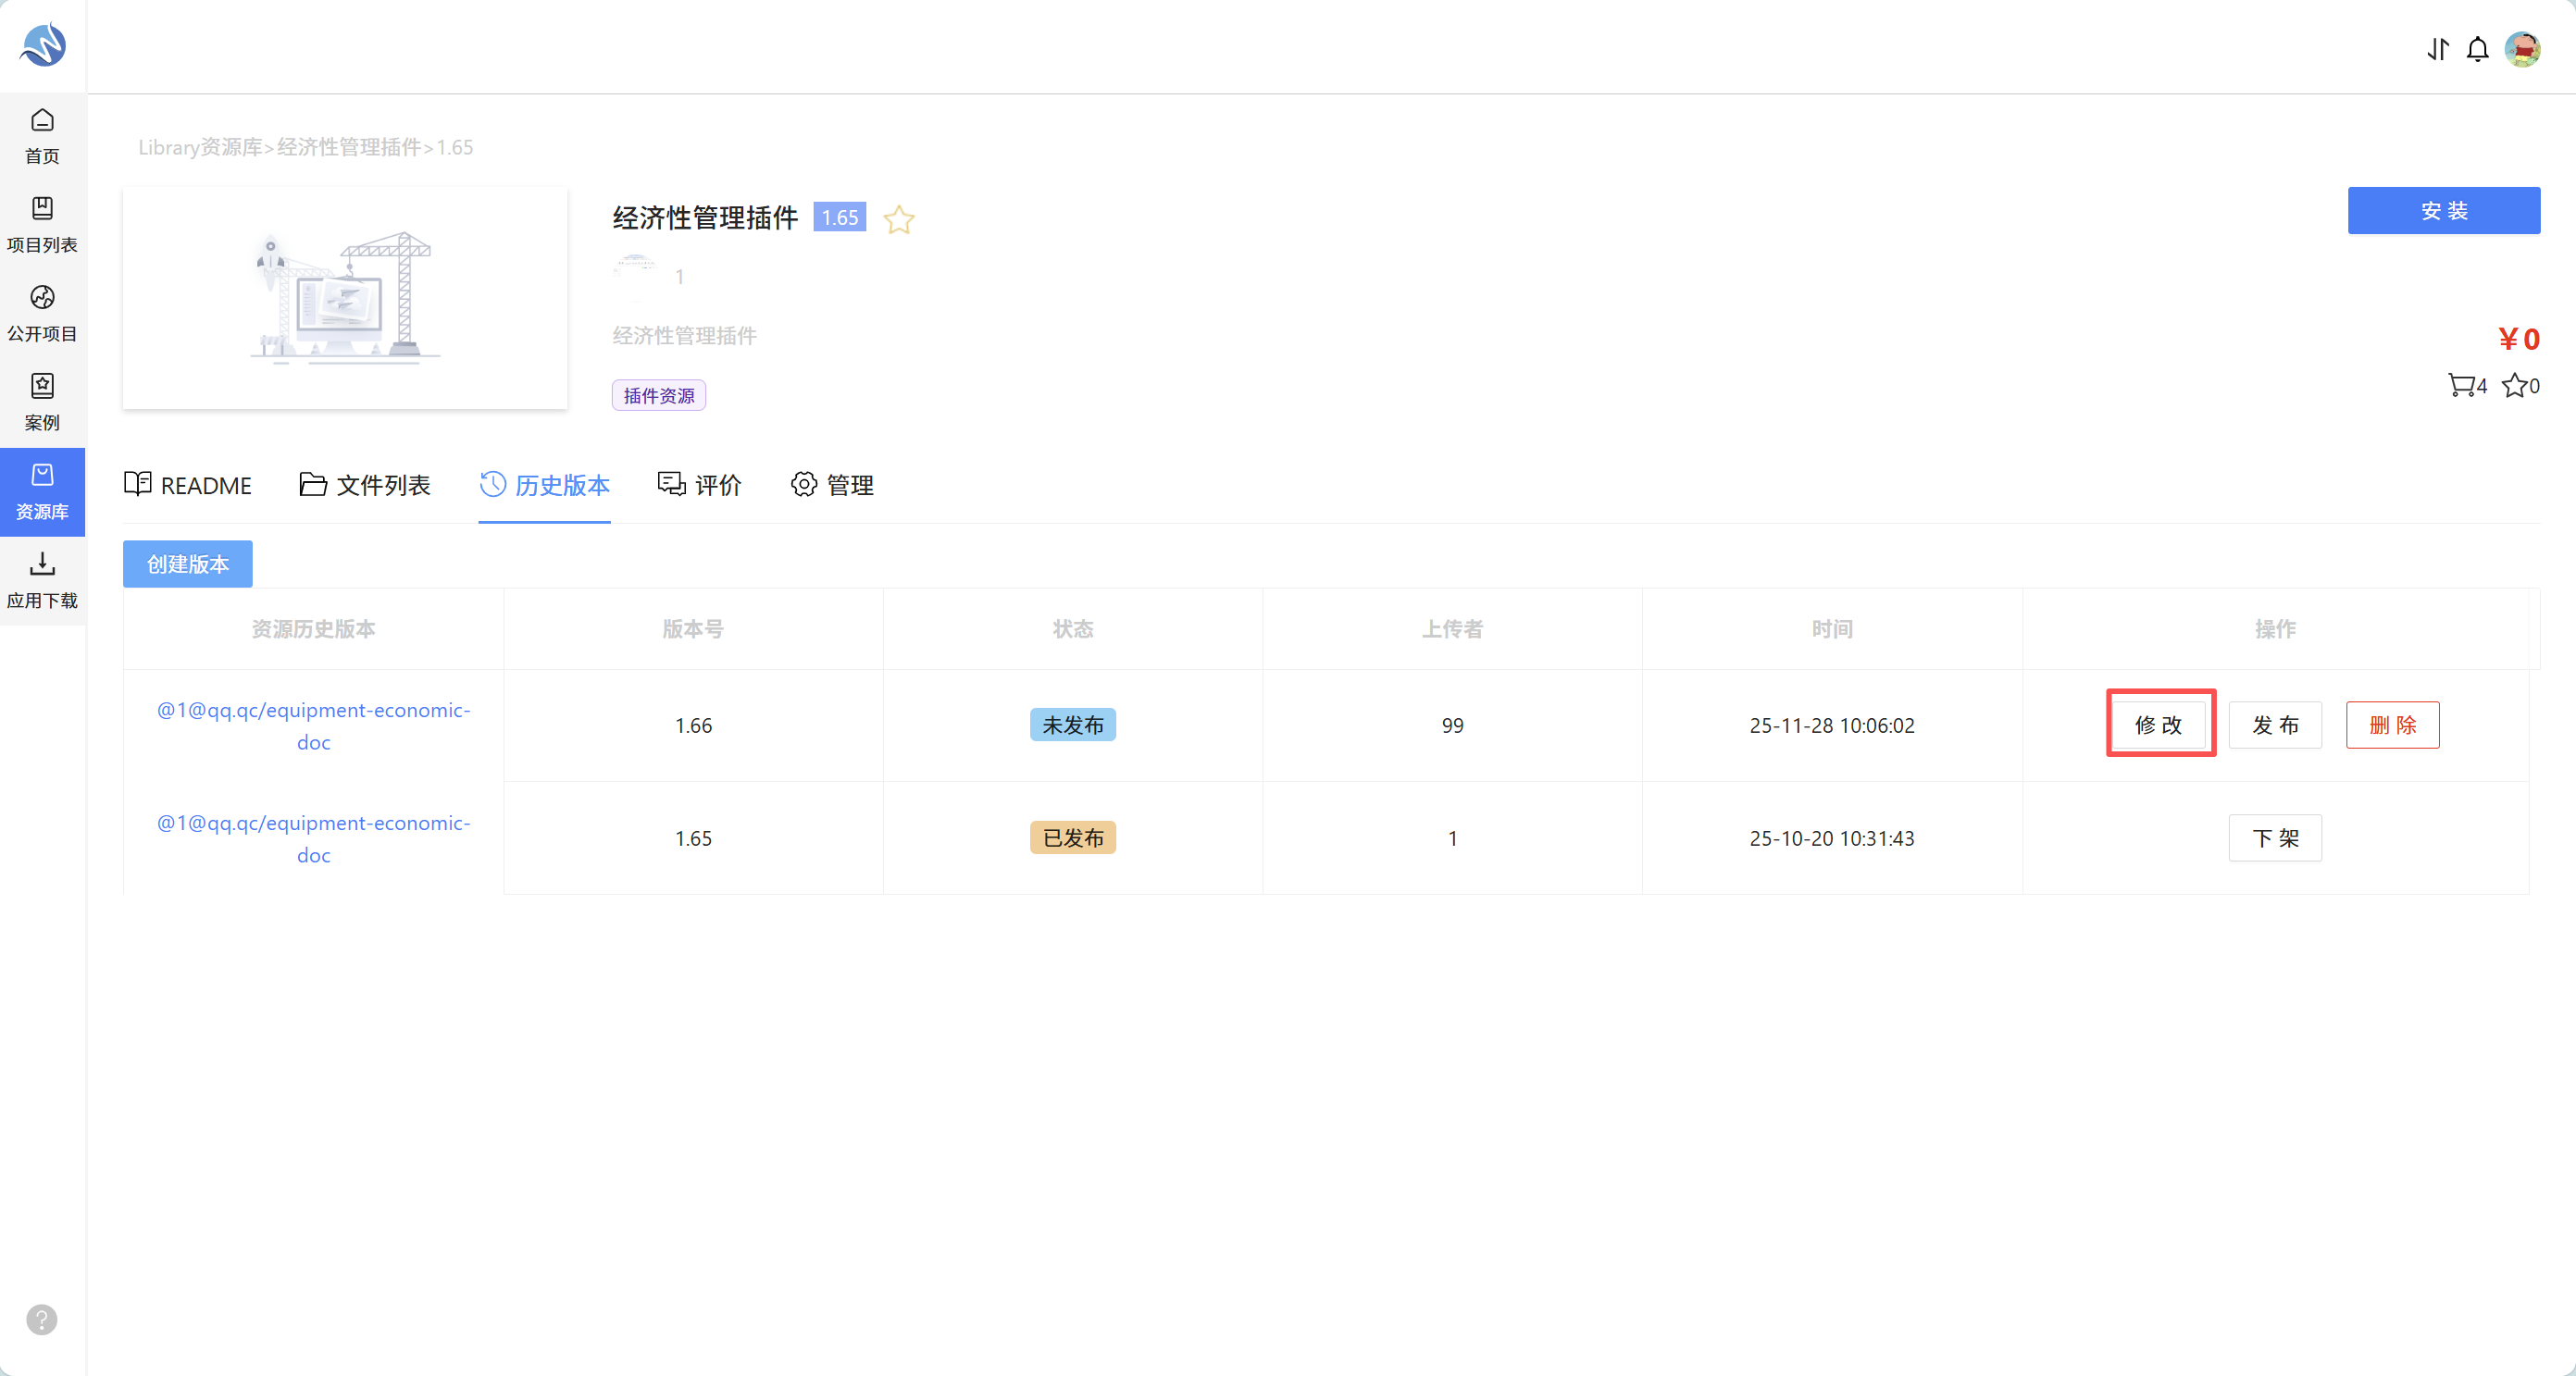
Task: Click the 插件资源 tag
Action: [659, 396]
